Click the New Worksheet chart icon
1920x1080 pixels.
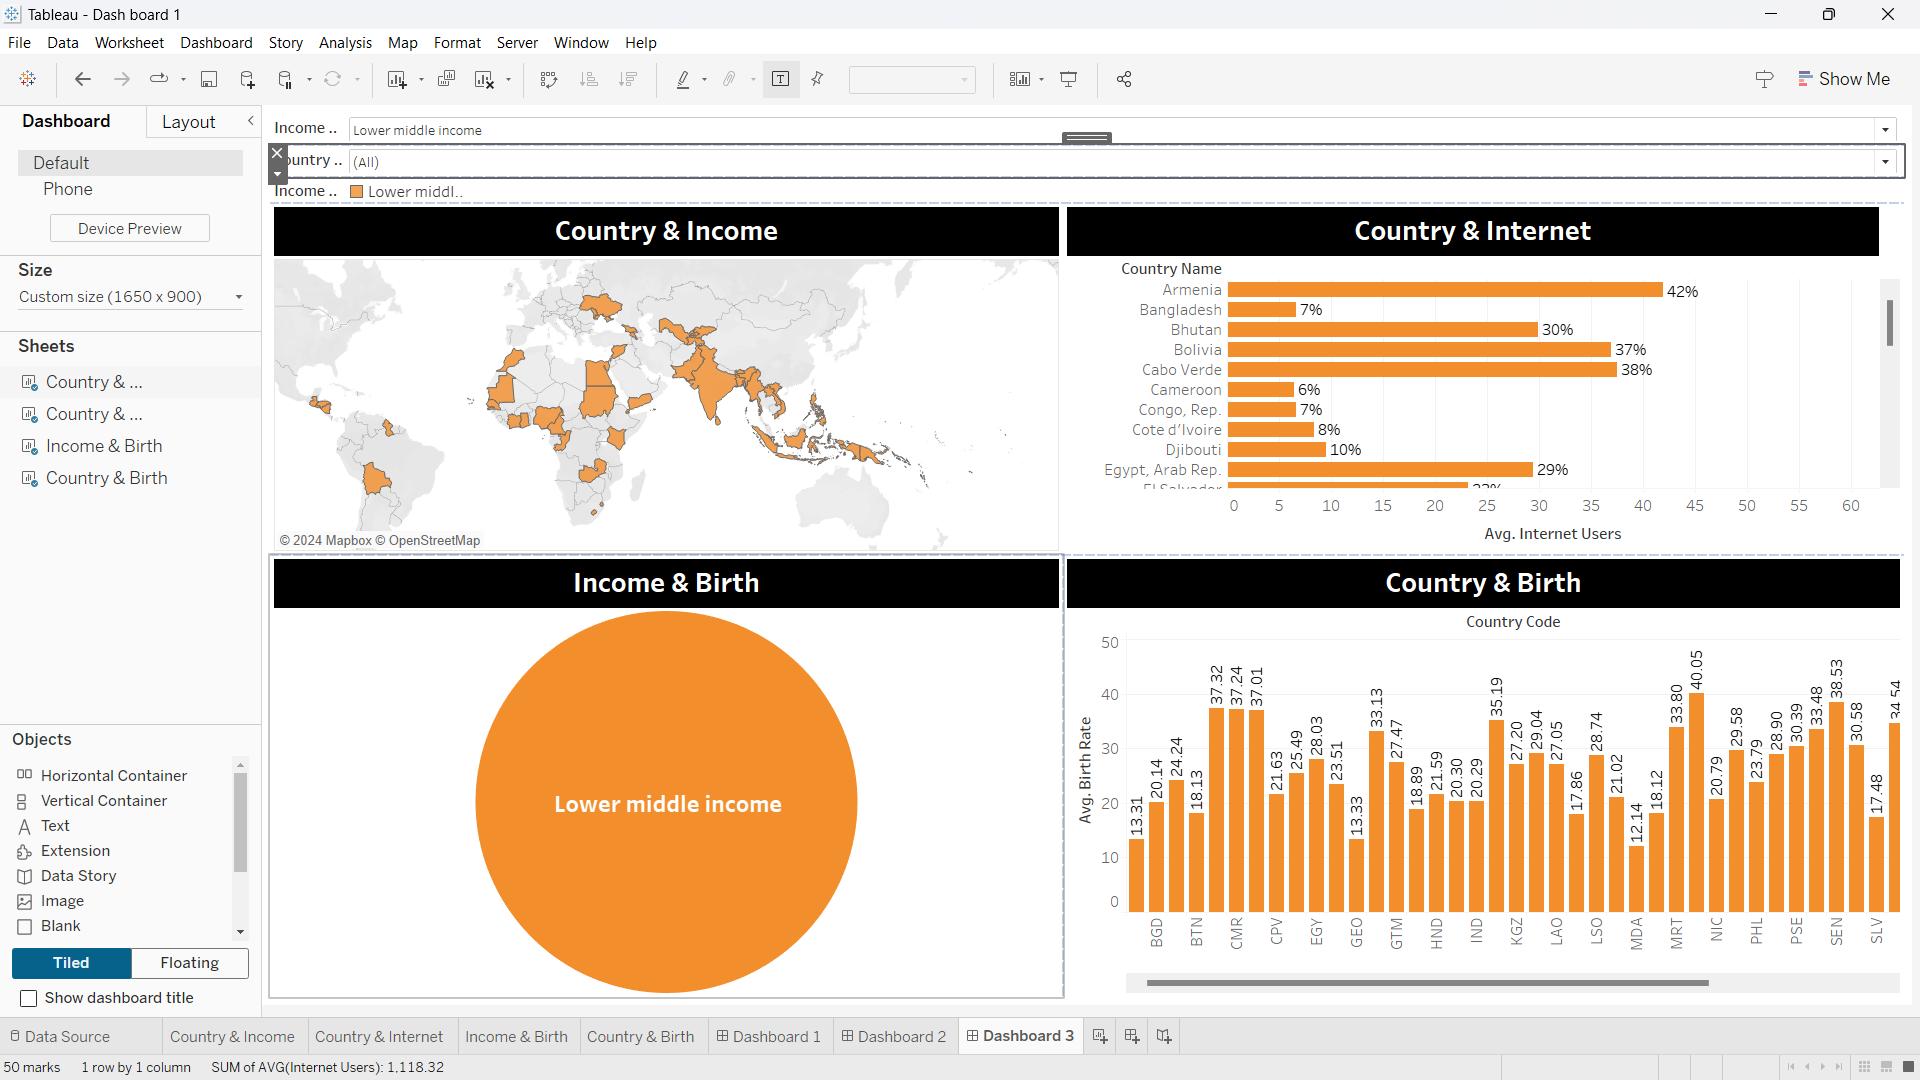coord(397,79)
